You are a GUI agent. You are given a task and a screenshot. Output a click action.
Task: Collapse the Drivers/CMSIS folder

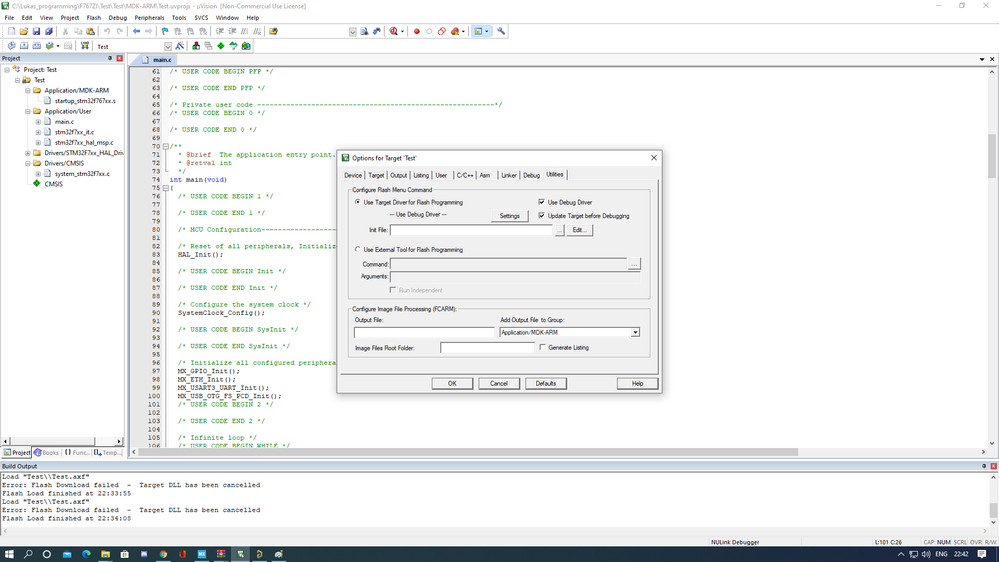point(28,163)
